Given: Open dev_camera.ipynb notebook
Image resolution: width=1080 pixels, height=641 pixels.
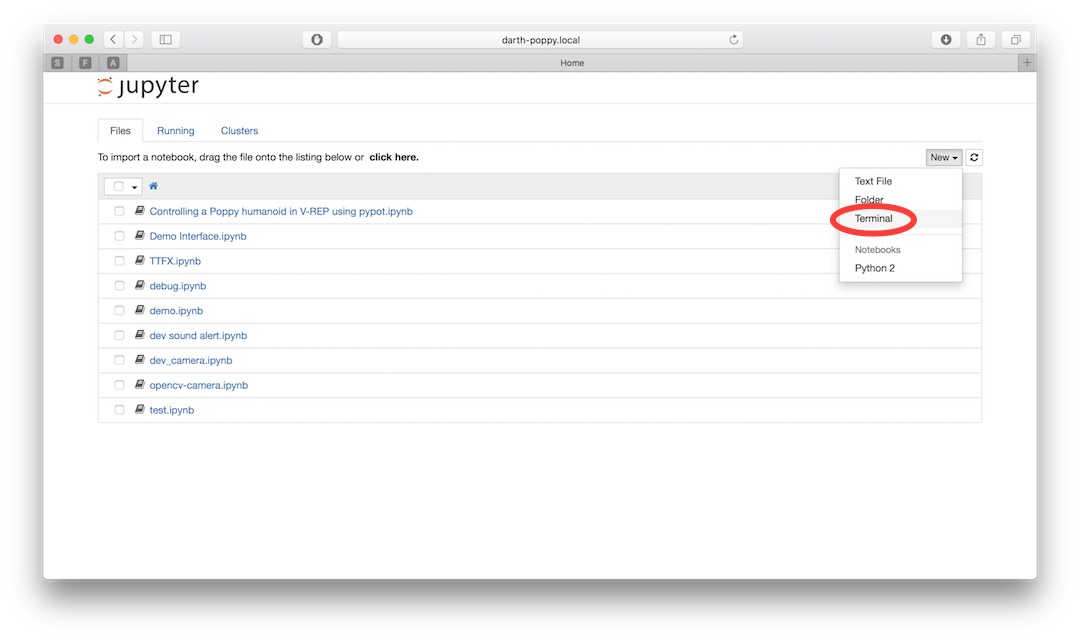Looking at the screenshot, I should coord(191,360).
